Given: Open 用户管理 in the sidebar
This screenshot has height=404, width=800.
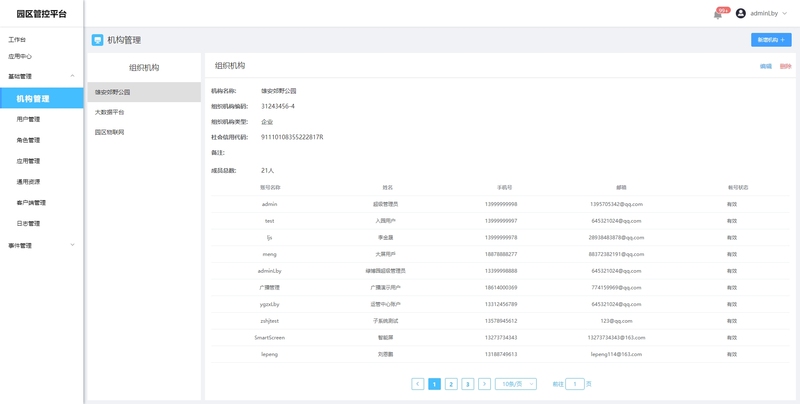Looking at the screenshot, I should pyautogui.click(x=29, y=119).
